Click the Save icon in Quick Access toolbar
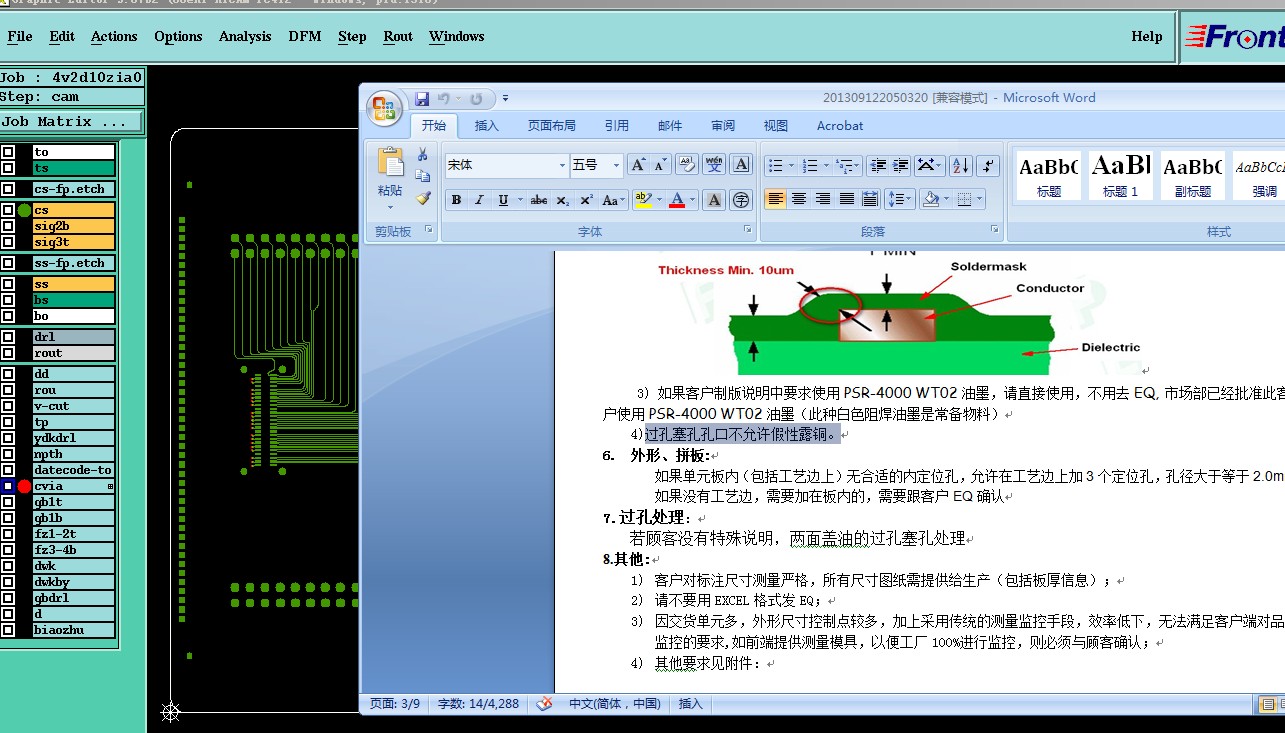This screenshot has height=733, width=1285. point(422,98)
